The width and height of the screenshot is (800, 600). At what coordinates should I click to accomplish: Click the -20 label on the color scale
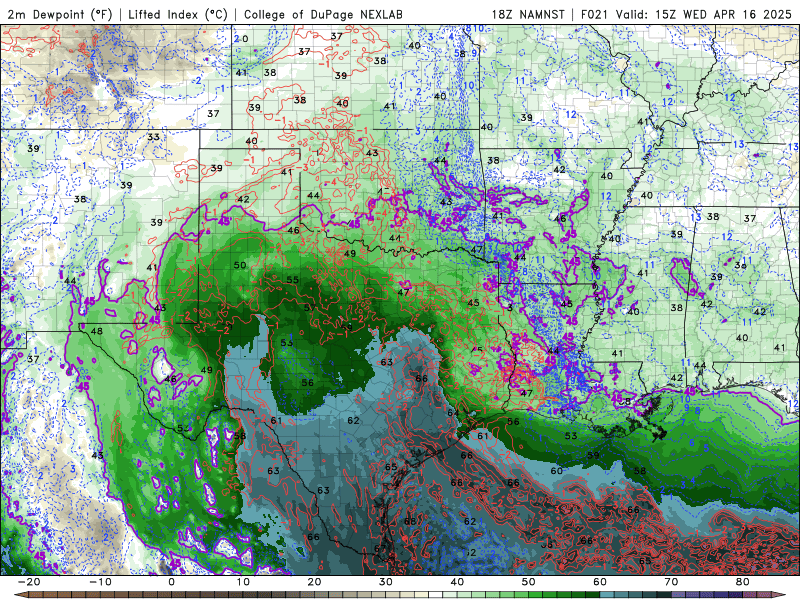tap(29, 582)
